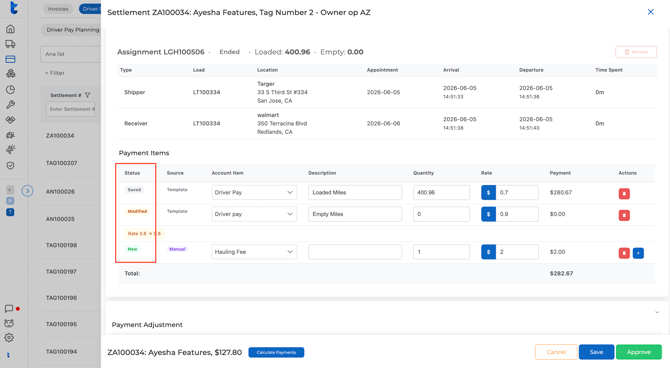
Task: Edit the Hauling Fee quantity field
Action: click(441, 252)
